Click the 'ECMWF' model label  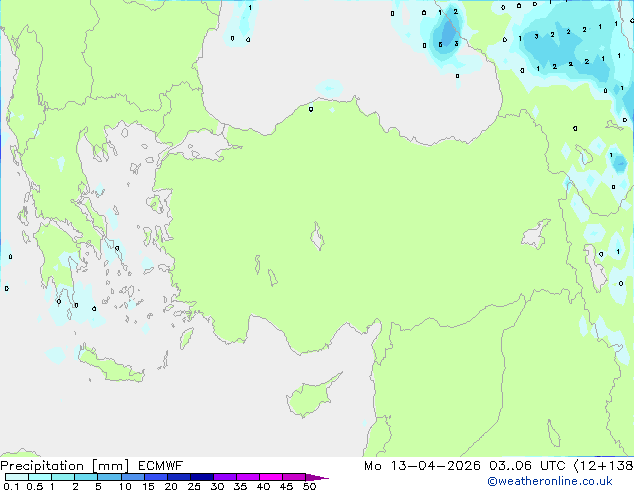pyautogui.click(x=161, y=466)
